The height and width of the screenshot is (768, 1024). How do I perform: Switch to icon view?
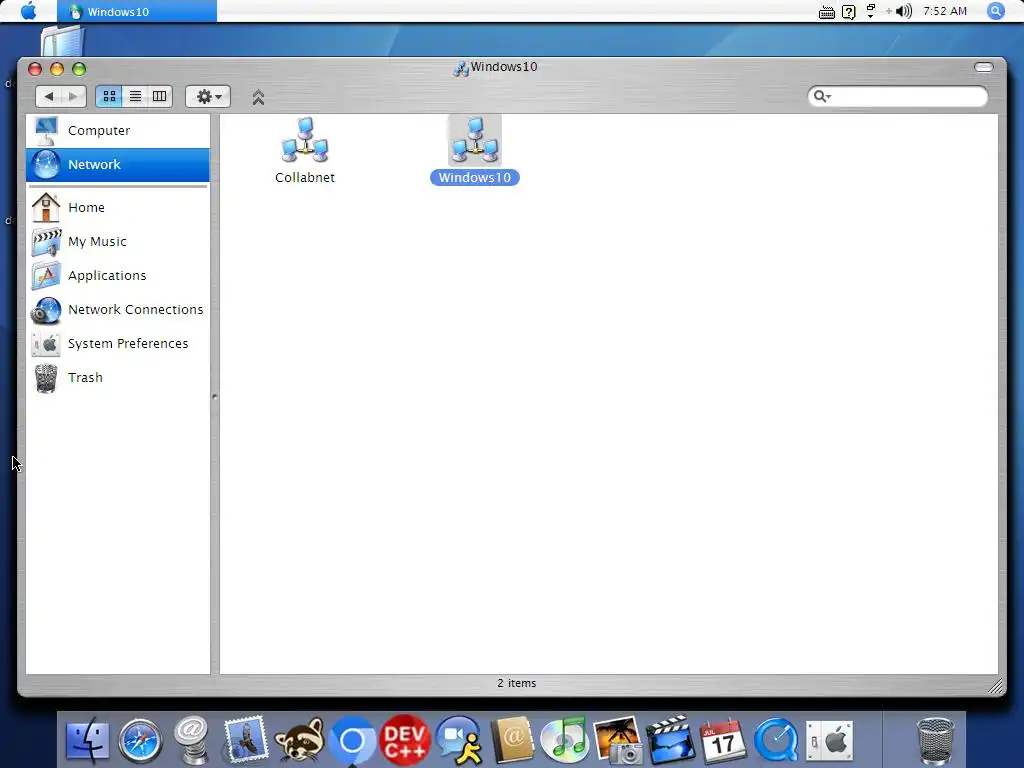coord(109,97)
